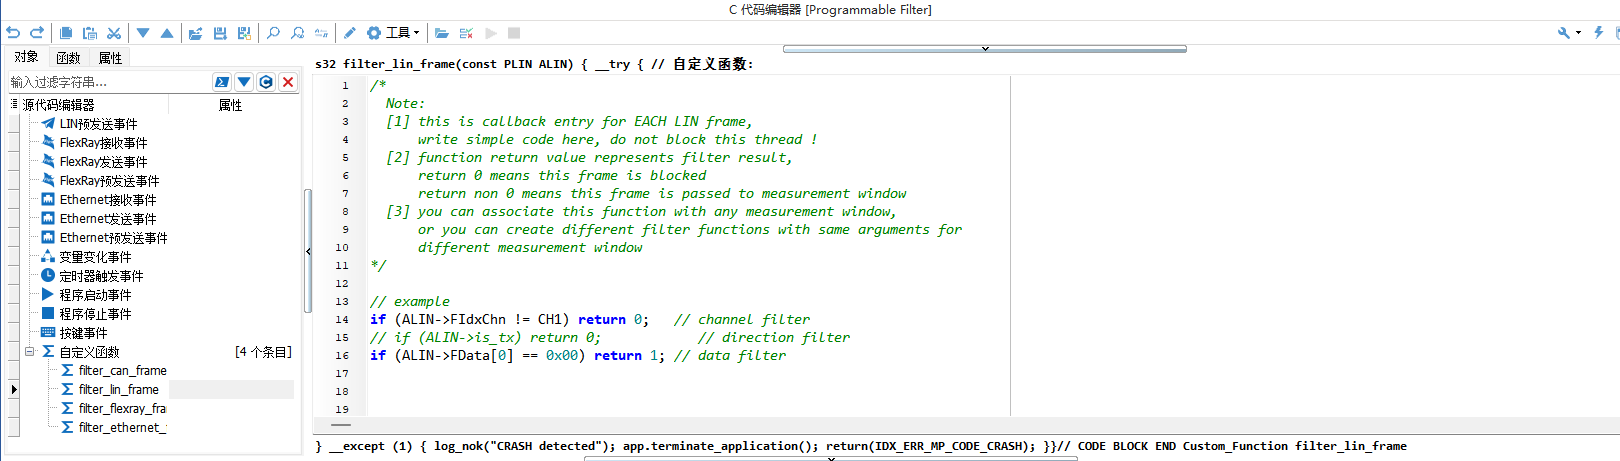Open the find magnifier tool
This screenshot has width=1620, height=461.
273,33
